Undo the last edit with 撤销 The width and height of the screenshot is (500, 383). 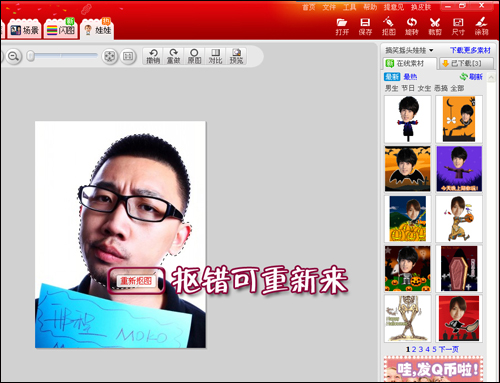point(153,56)
